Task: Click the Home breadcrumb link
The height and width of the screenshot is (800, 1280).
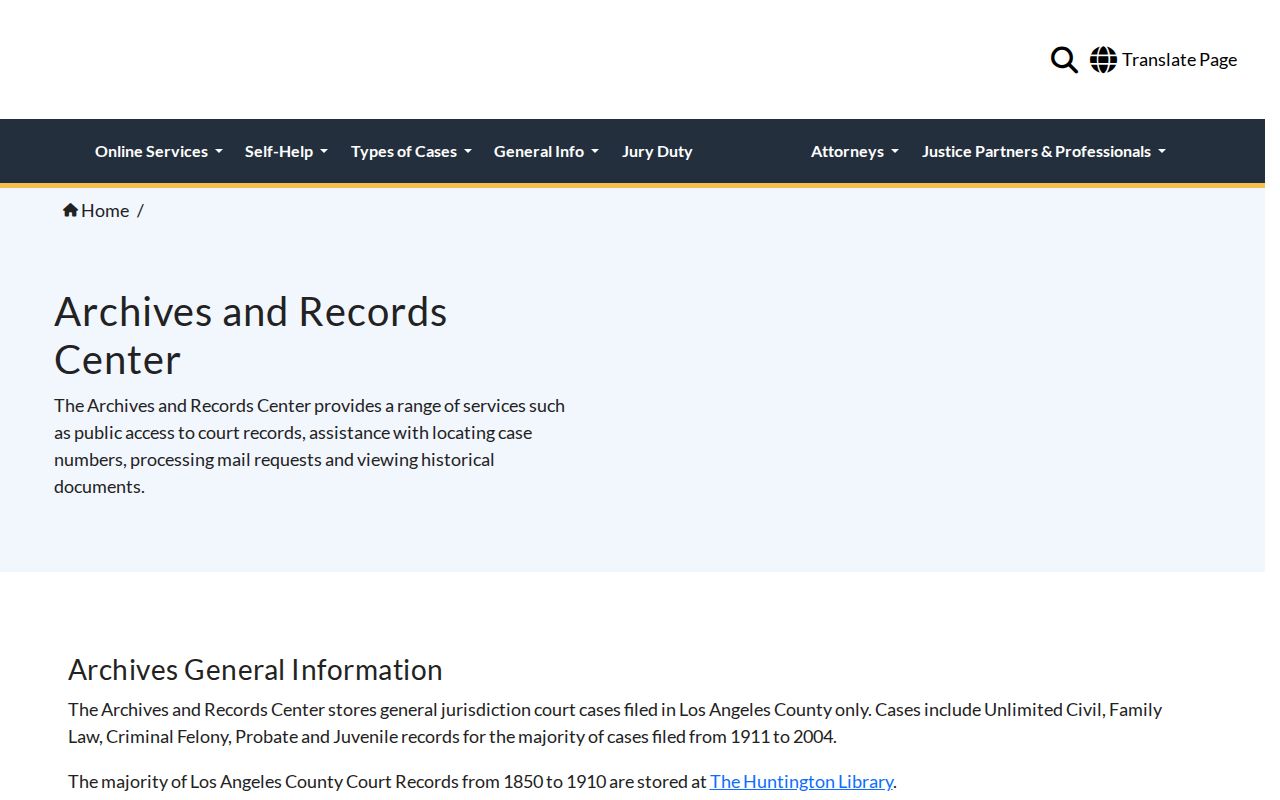Action: (x=96, y=210)
